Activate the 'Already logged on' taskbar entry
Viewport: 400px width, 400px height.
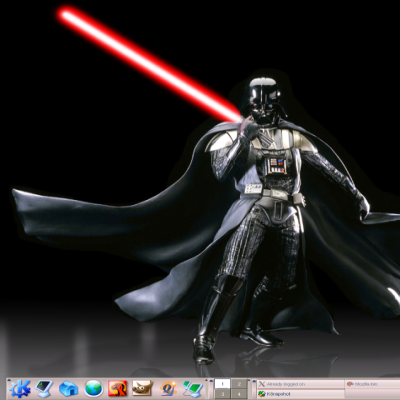(x=301, y=384)
